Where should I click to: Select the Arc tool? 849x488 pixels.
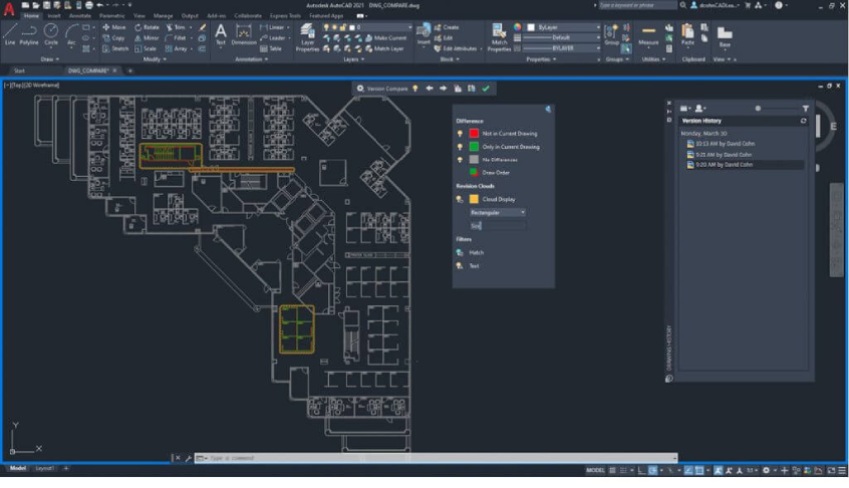(x=71, y=34)
